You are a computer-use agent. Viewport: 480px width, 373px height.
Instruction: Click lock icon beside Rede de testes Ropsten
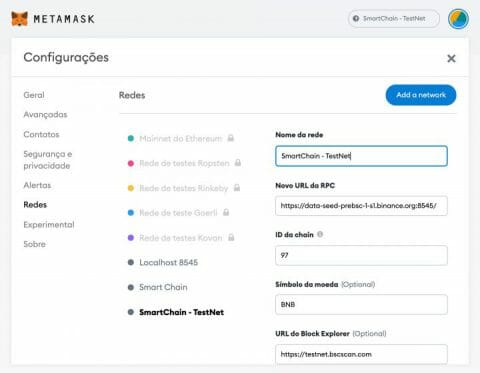click(238, 163)
